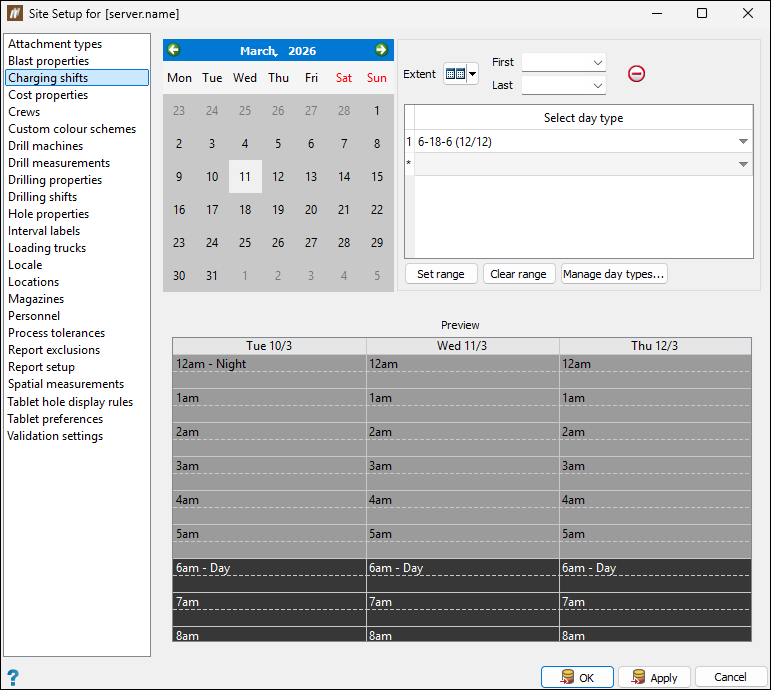Select Charging shifts in the sidebar
The width and height of the screenshot is (771, 690).
pos(77,78)
